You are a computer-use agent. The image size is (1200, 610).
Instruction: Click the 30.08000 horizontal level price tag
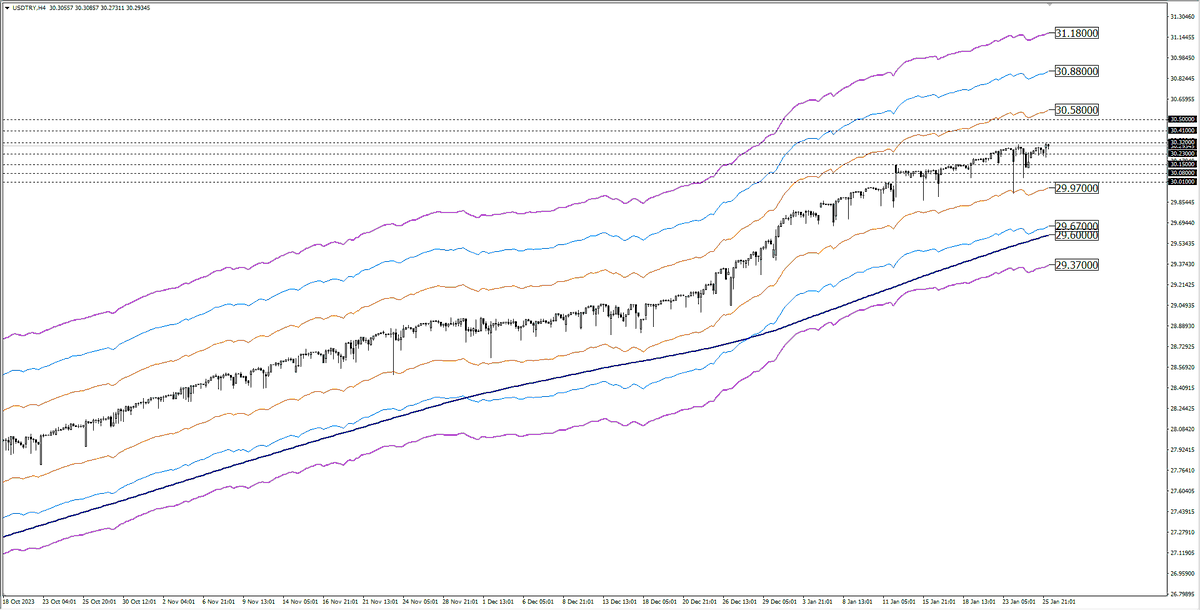[x=1183, y=173]
